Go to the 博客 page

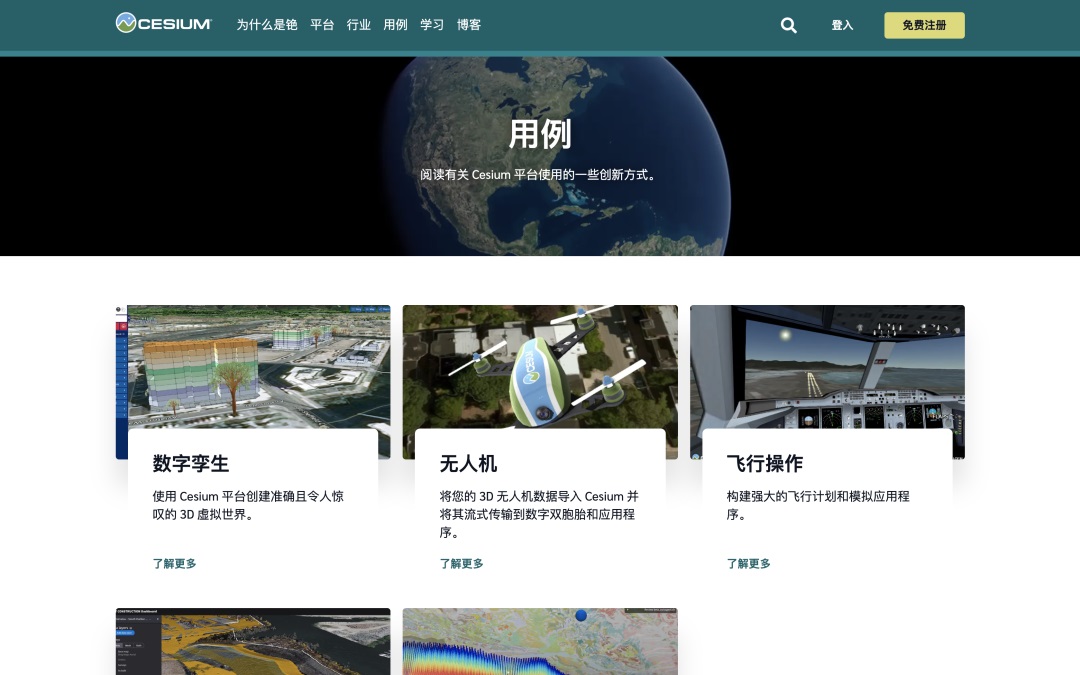click(x=469, y=25)
